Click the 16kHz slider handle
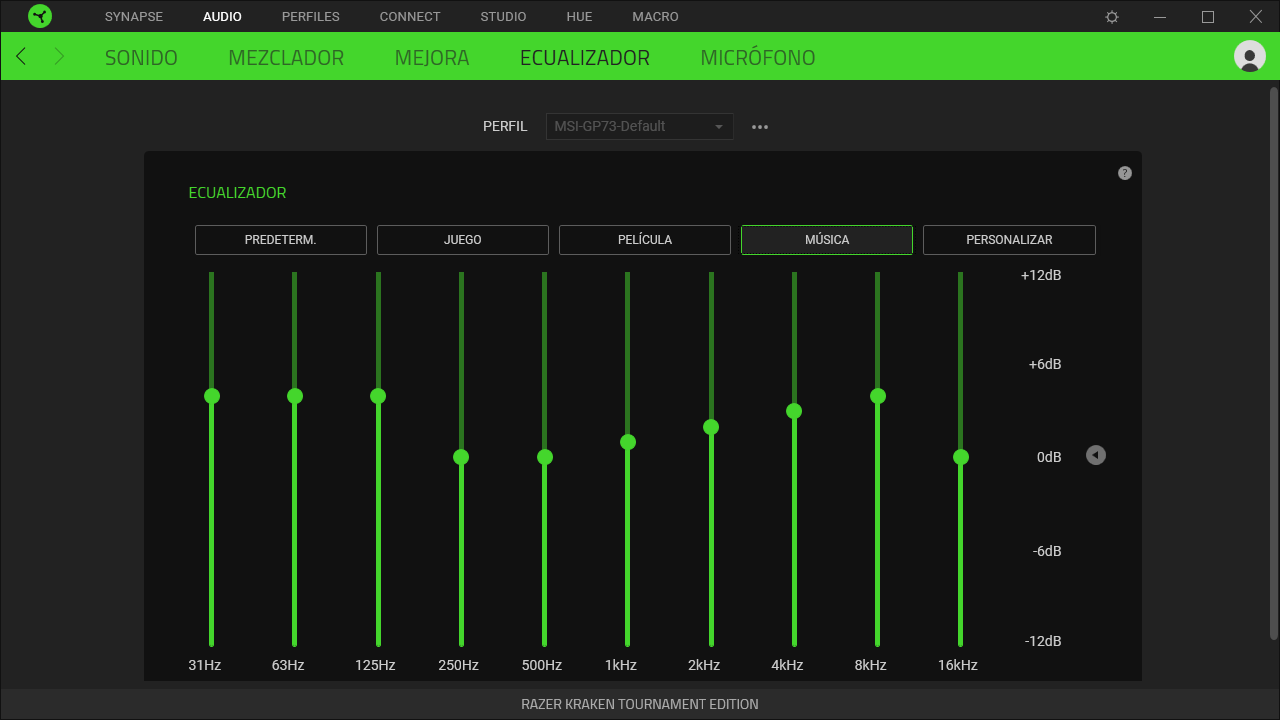Viewport: 1280px width, 720px height. point(961,457)
